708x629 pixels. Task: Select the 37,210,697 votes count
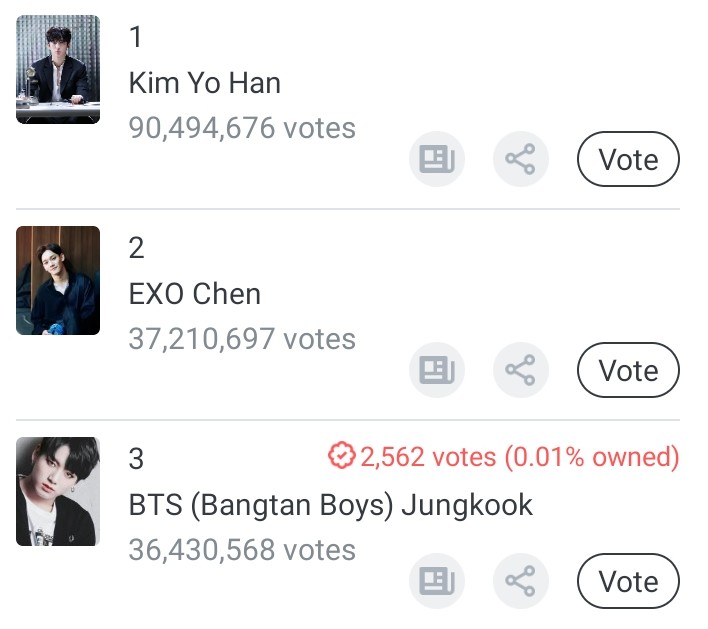242,339
